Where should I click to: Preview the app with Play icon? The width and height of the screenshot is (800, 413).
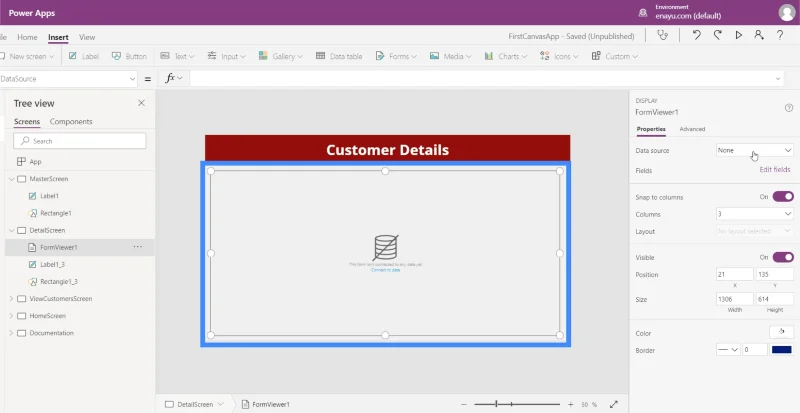[738, 35]
